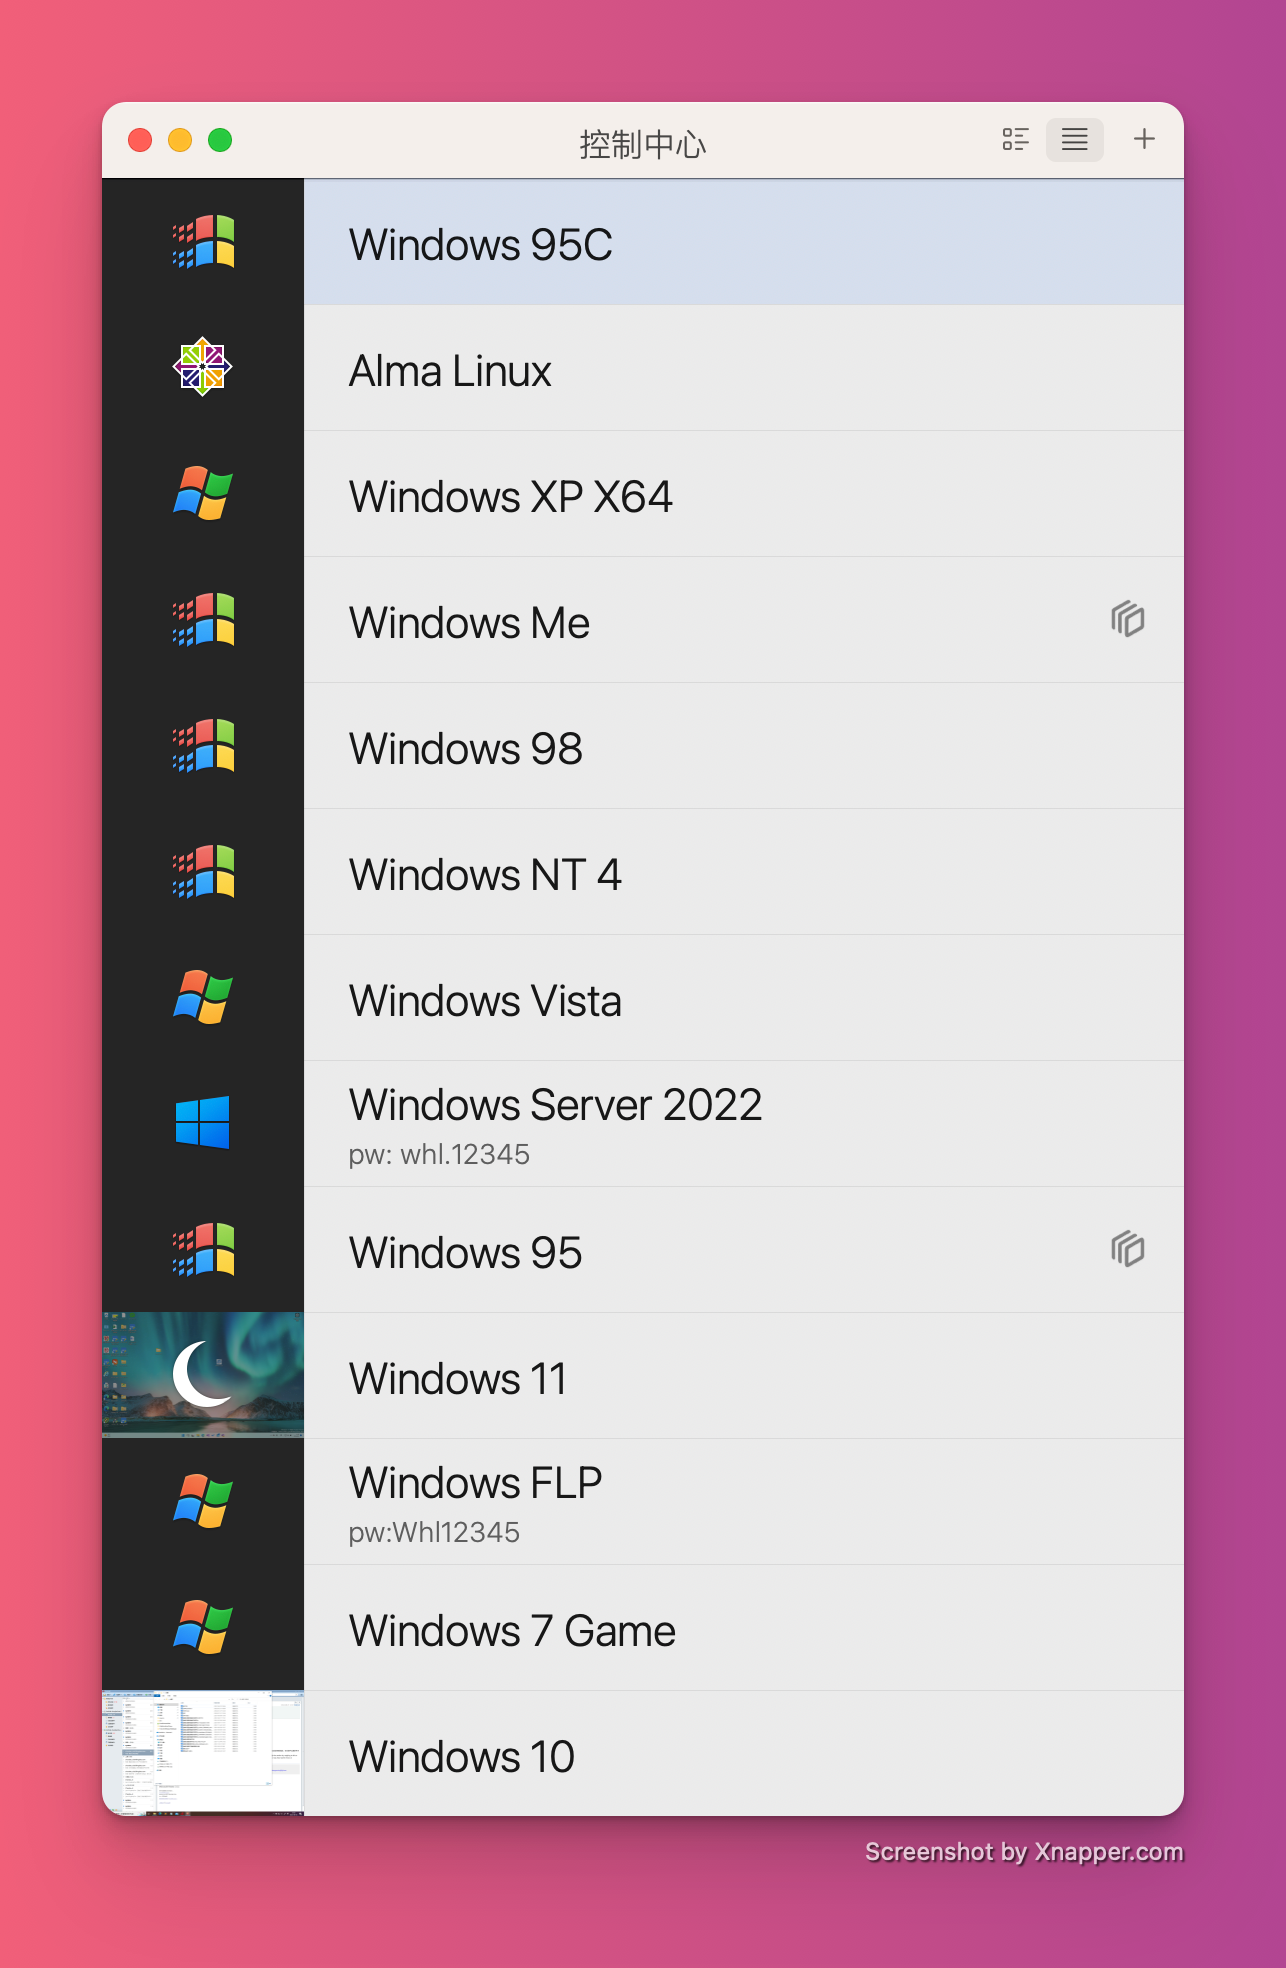Image resolution: width=1286 pixels, height=1968 pixels.
Task: Open the Windows 10 running preview thumbnail
Action: pos(203,1753)
